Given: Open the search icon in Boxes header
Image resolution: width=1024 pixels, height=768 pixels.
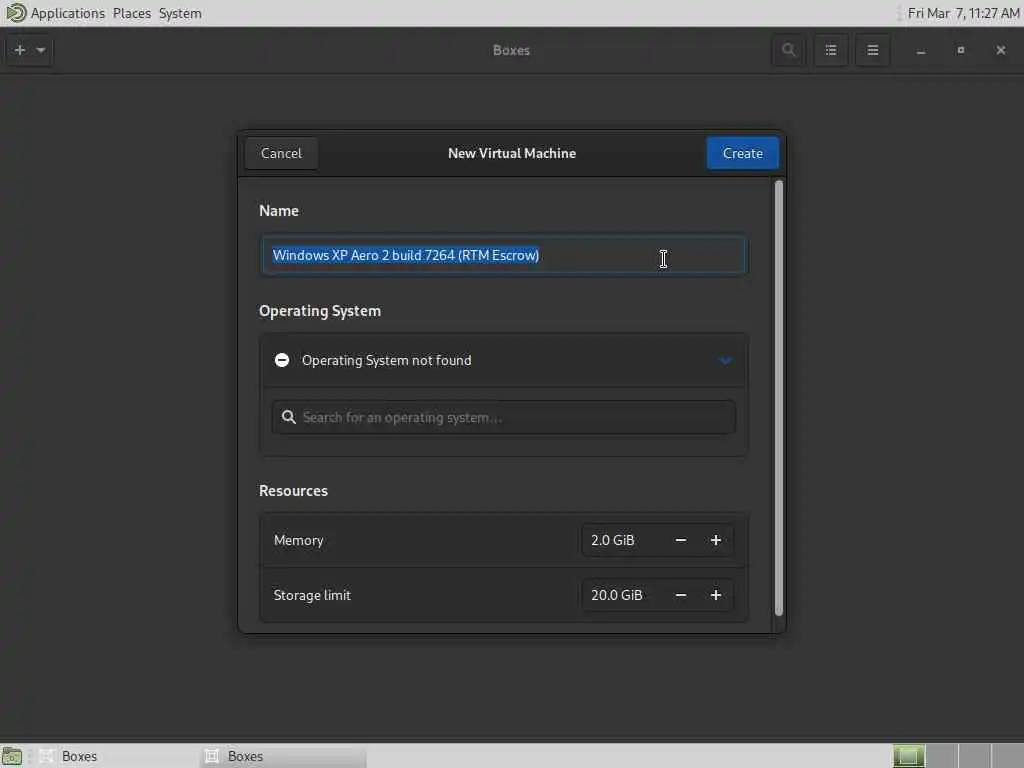Looking at the screenshot, I should tap(788, 50).
